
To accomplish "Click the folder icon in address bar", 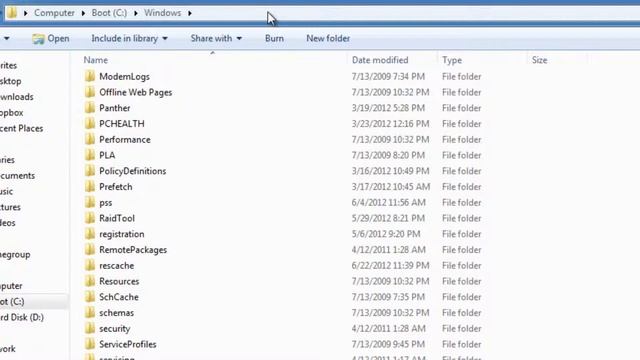I will tap(11, 13).
